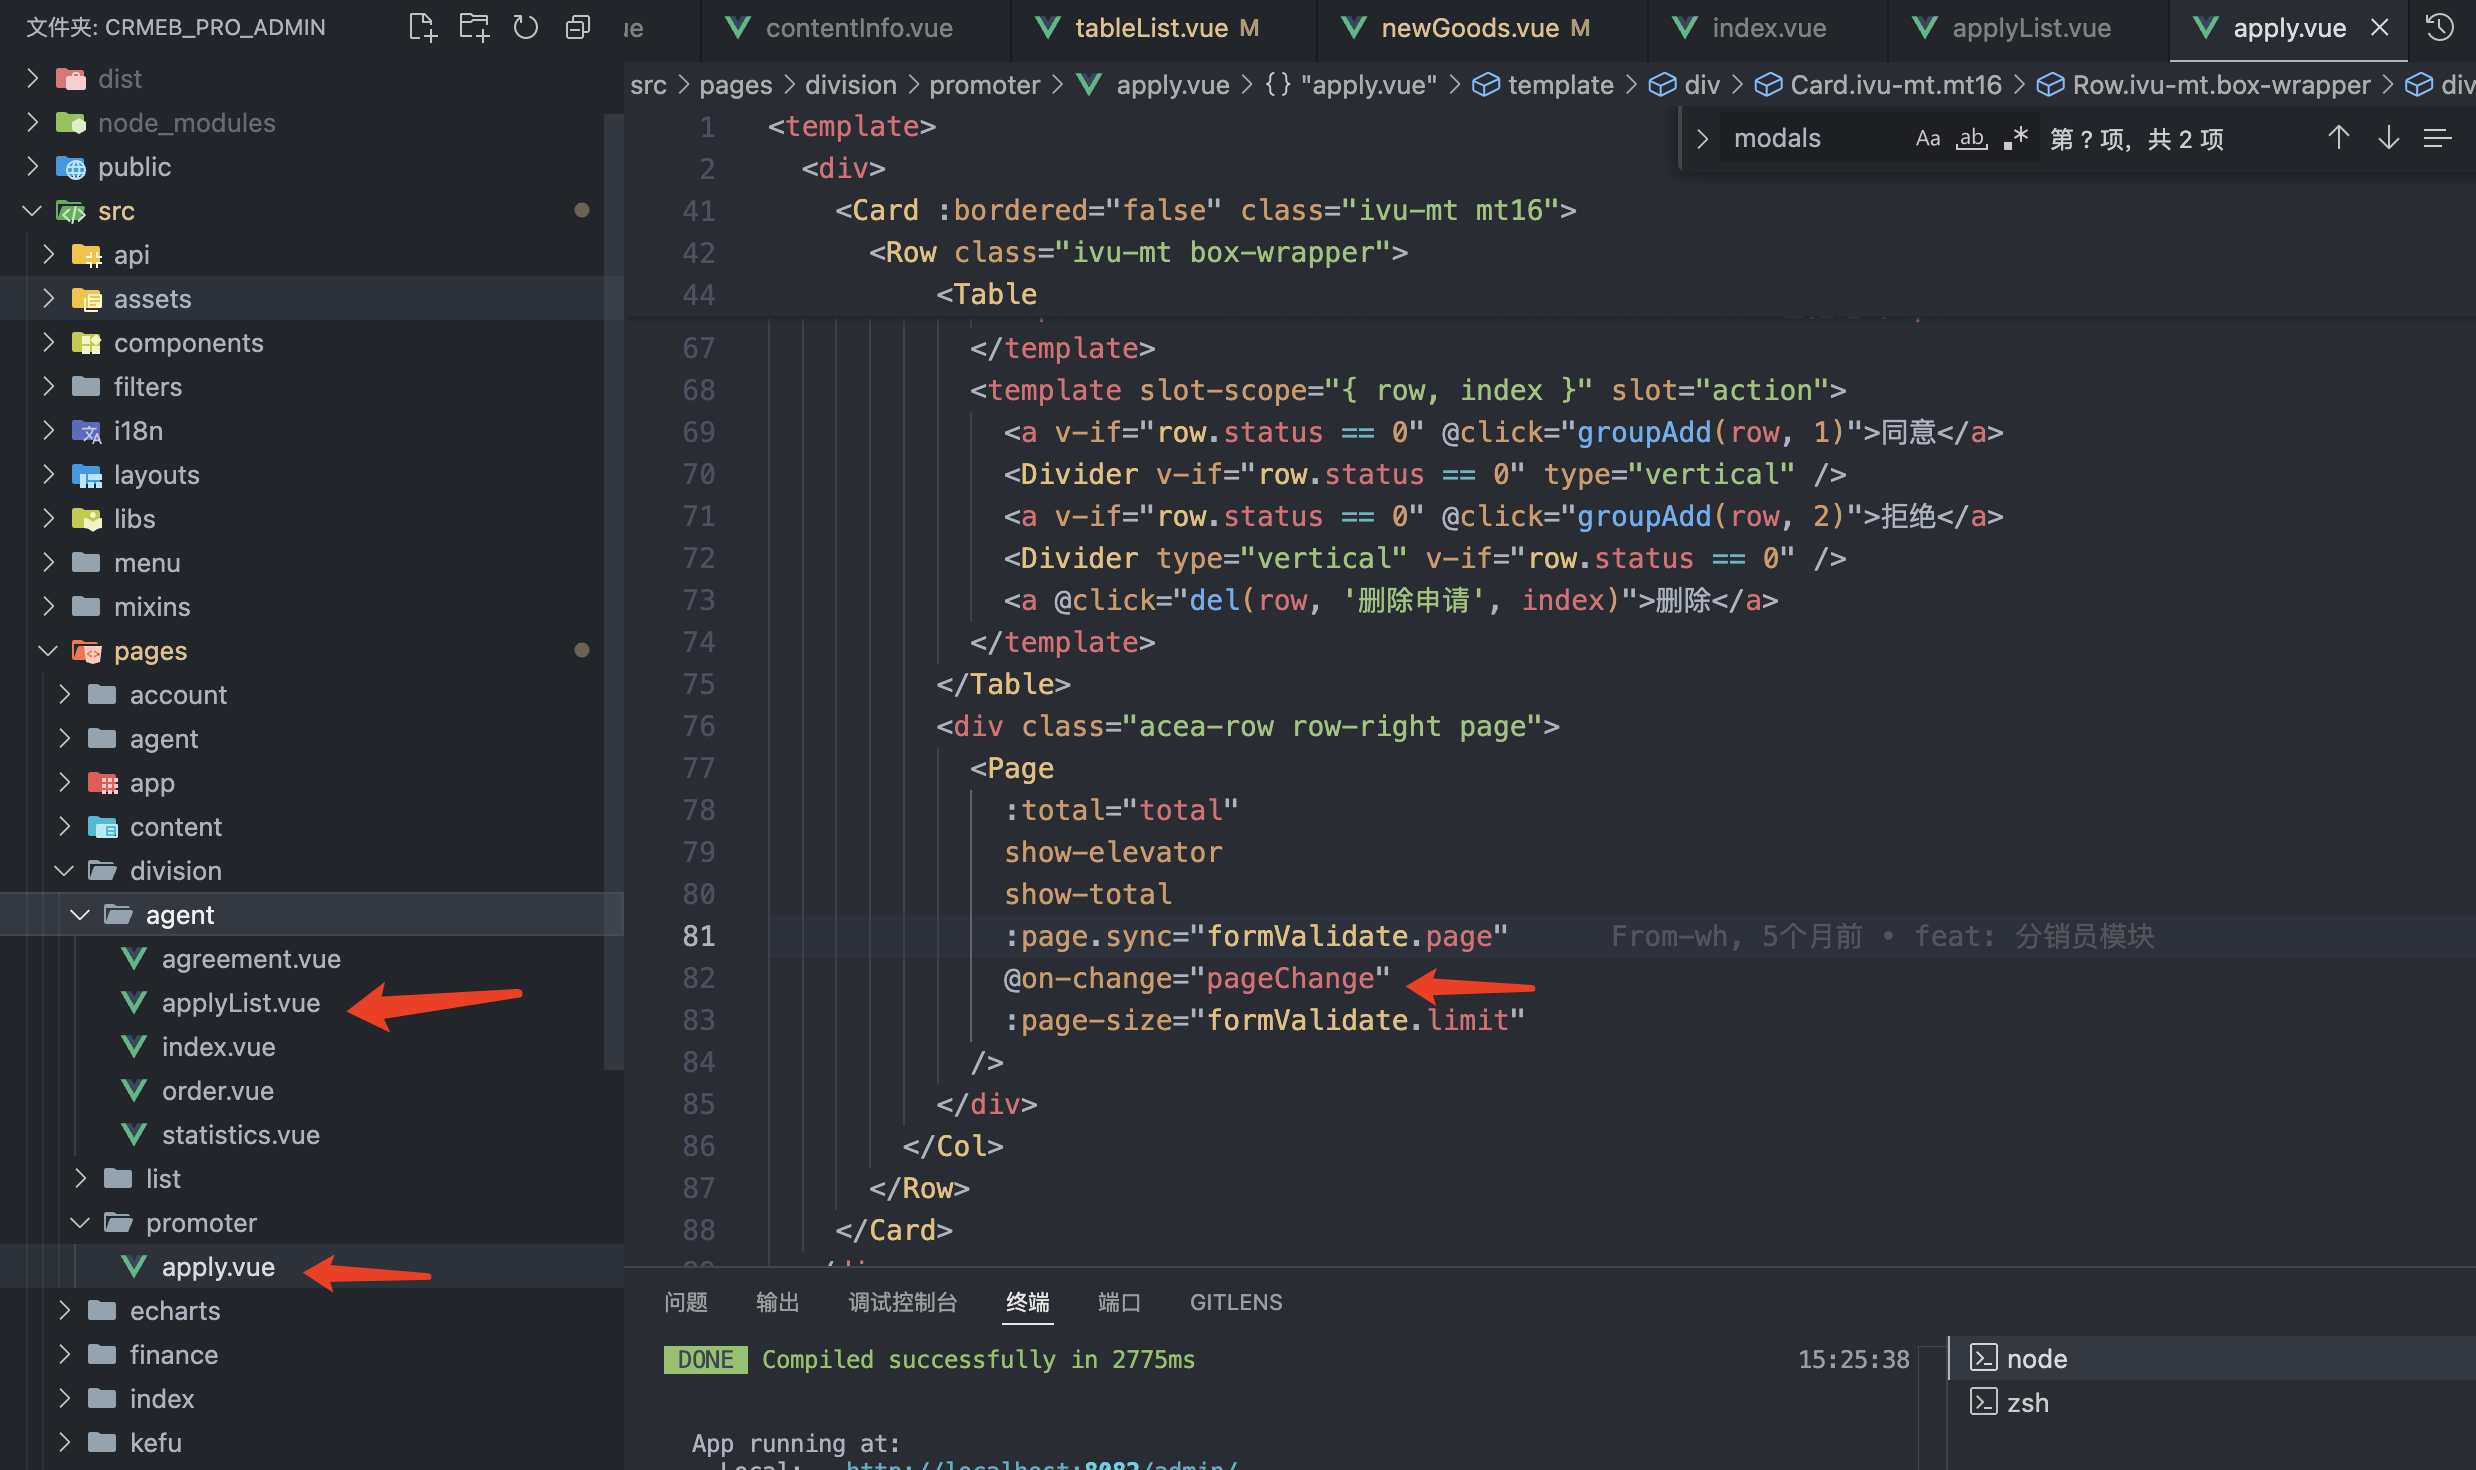This screenshot has height=1470, width=2476.
Task: Open the 端口 (Ports) panel tab
Action: [1119, 1302]
